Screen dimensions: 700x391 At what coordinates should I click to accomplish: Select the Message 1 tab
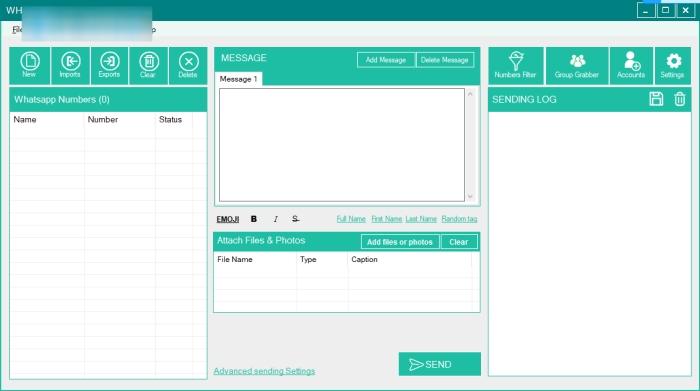coord(238,79)
